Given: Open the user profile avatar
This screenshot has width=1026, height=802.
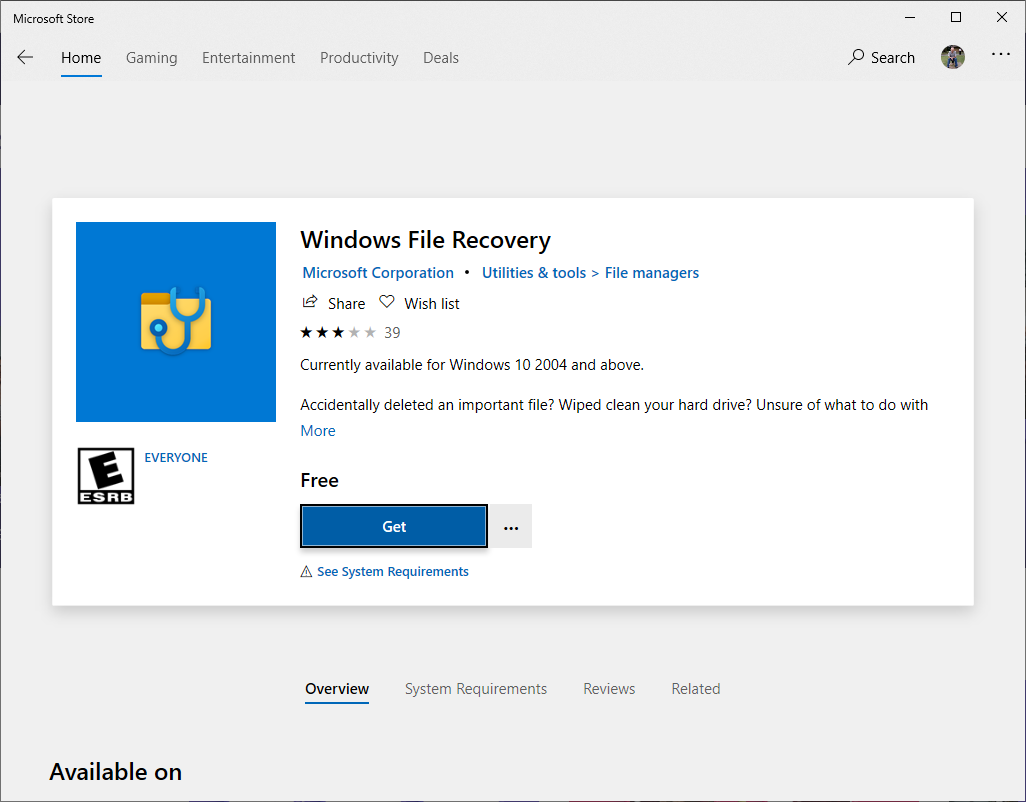Looking at the screenshot, I should [953, 58].
